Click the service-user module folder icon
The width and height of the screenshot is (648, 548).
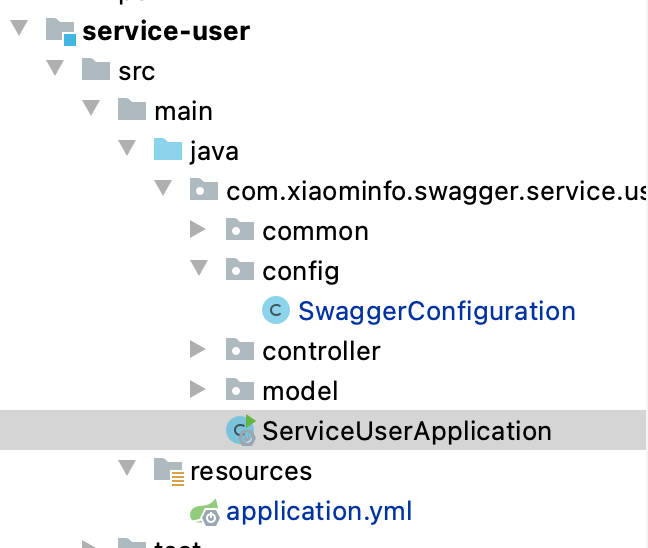pyautogui.click(x=61, y=31)
